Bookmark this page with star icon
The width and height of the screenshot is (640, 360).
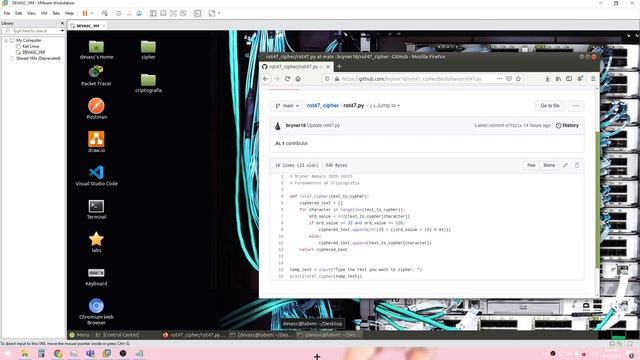(518, 79)
